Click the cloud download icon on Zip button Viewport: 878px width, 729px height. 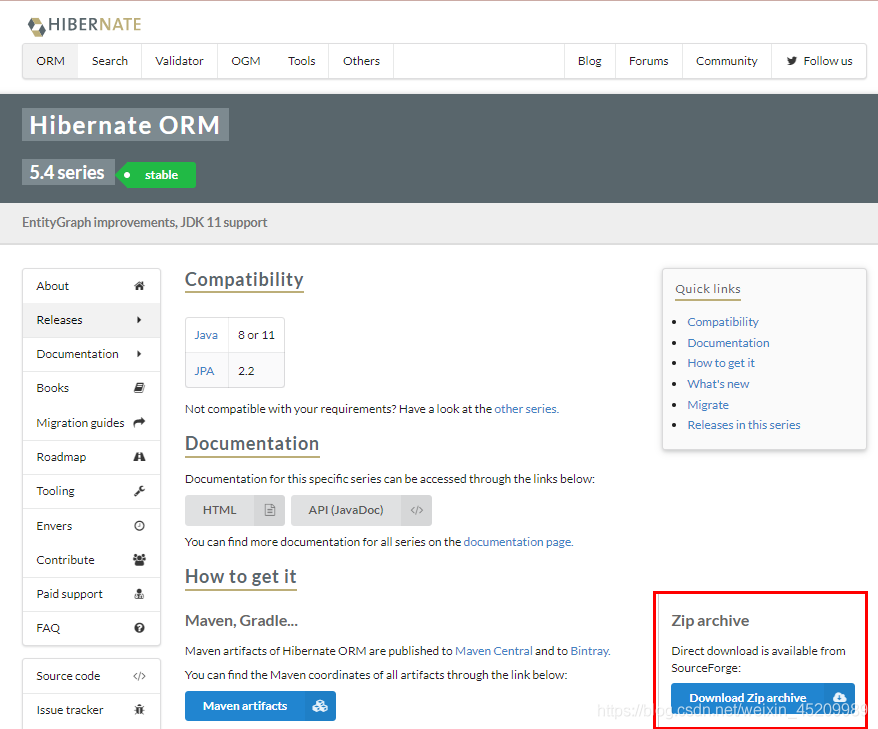pos(839,697)
